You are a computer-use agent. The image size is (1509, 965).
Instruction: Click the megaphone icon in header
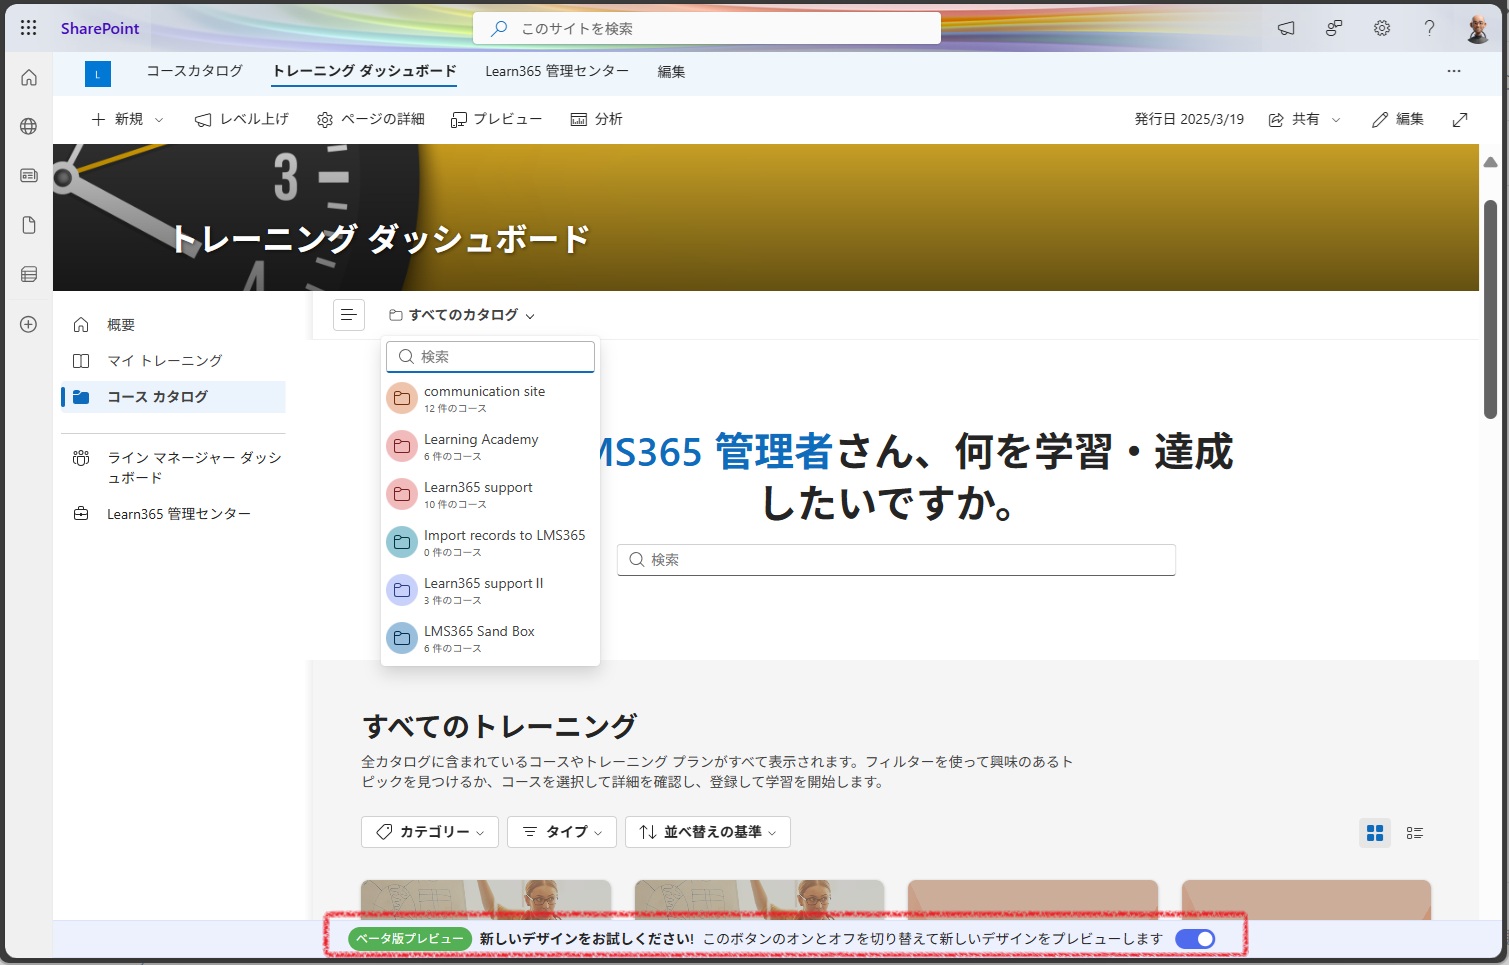point(1286,28)
